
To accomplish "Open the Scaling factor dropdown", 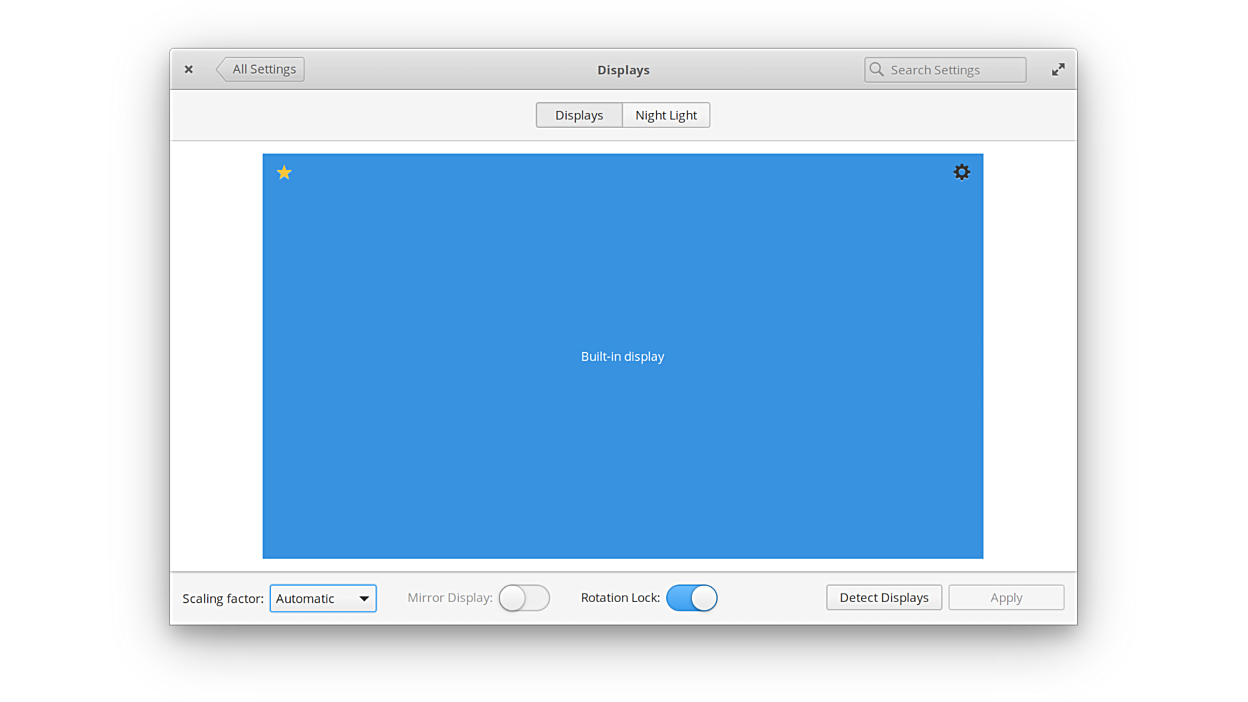I will click(x=322, y=598).
